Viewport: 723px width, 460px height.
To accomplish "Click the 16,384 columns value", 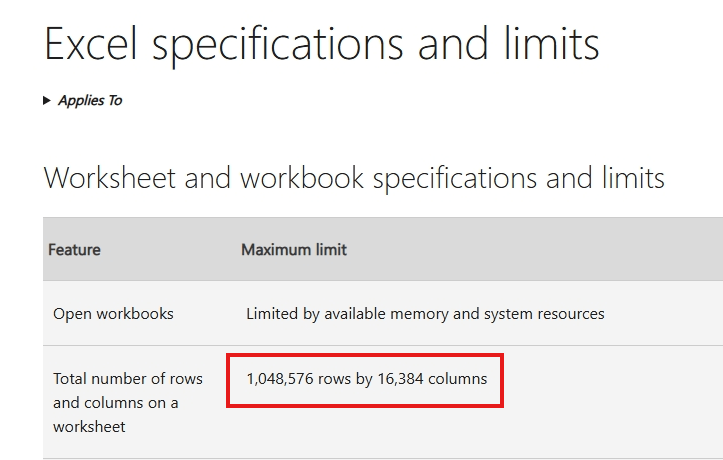I will pyautogui.click(x=433, y=379).
